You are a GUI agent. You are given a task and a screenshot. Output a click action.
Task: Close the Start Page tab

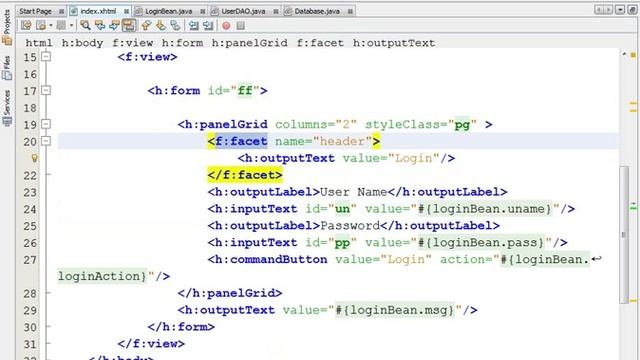61,11
